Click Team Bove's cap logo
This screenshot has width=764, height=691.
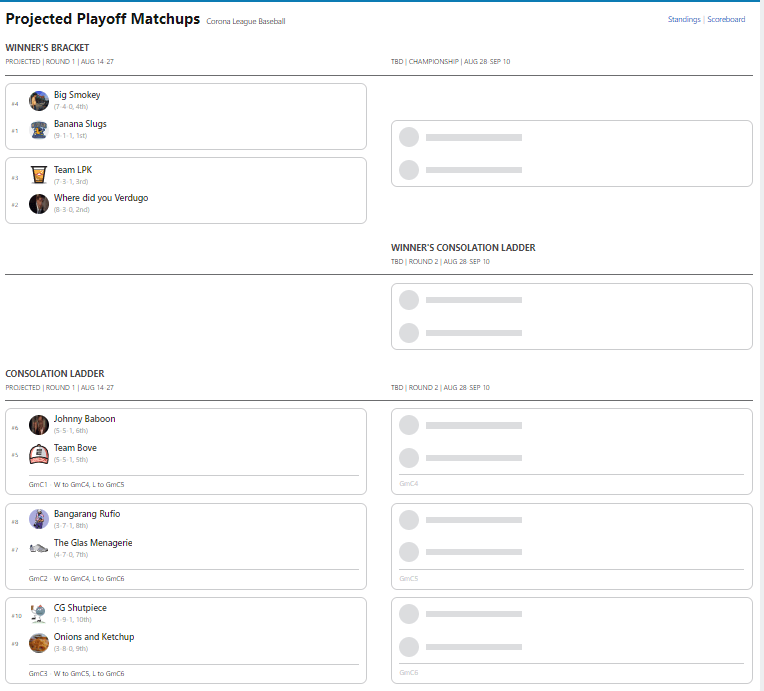click(39, 453)
